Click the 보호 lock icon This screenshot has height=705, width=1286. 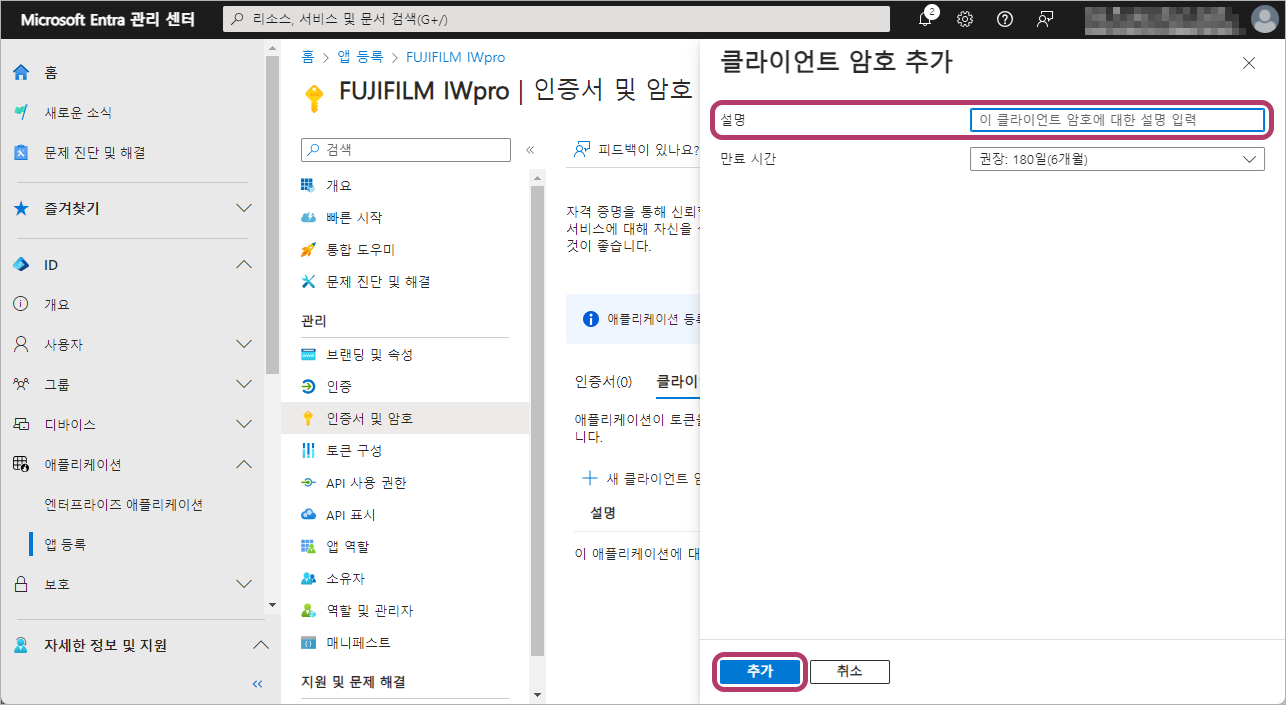[x=21, y=584]
